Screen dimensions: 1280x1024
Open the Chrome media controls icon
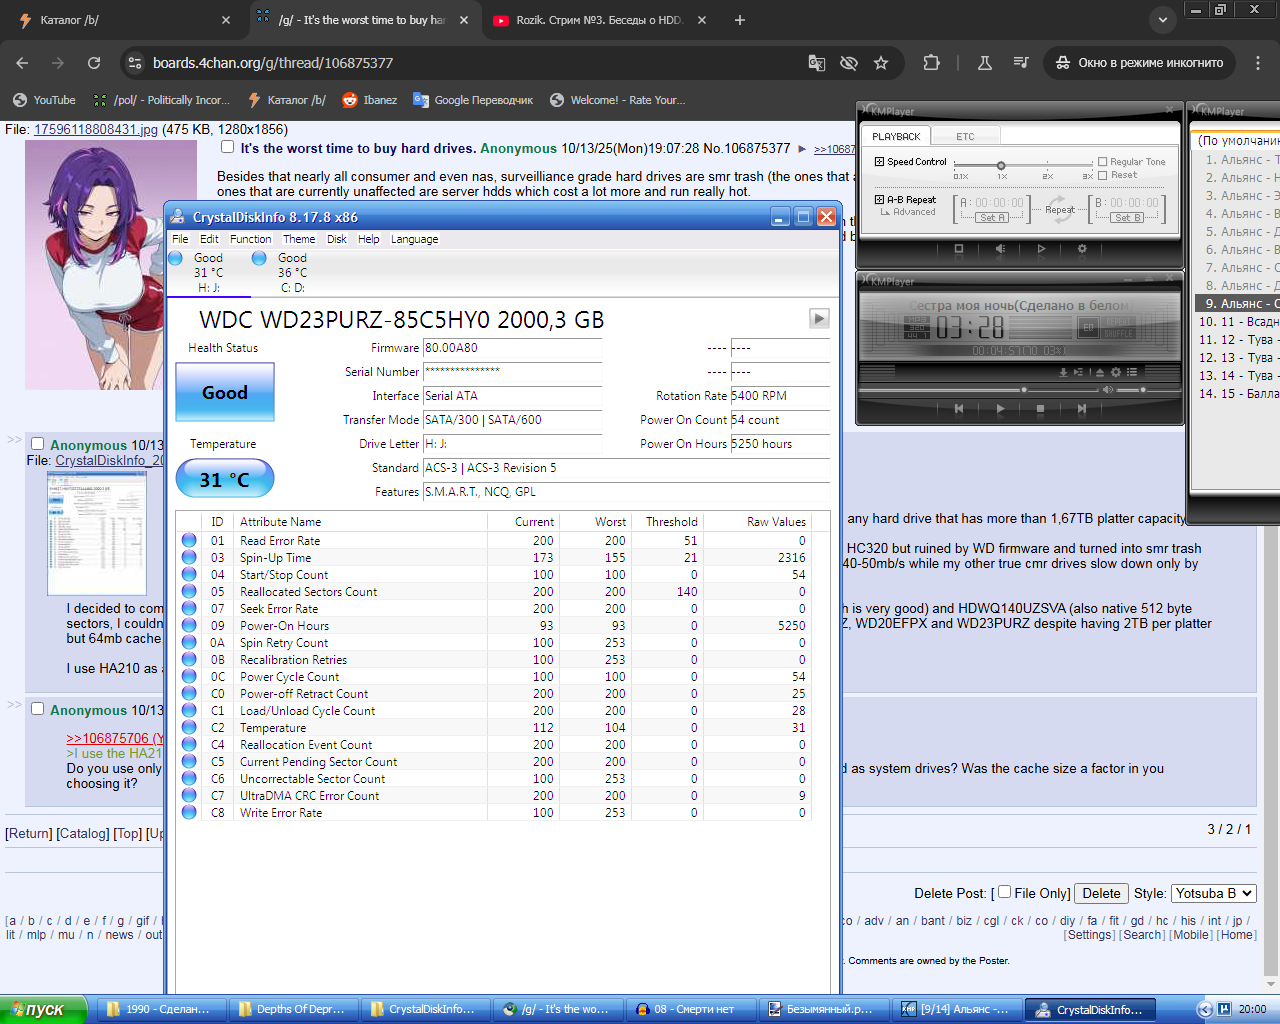[1021, 63]
